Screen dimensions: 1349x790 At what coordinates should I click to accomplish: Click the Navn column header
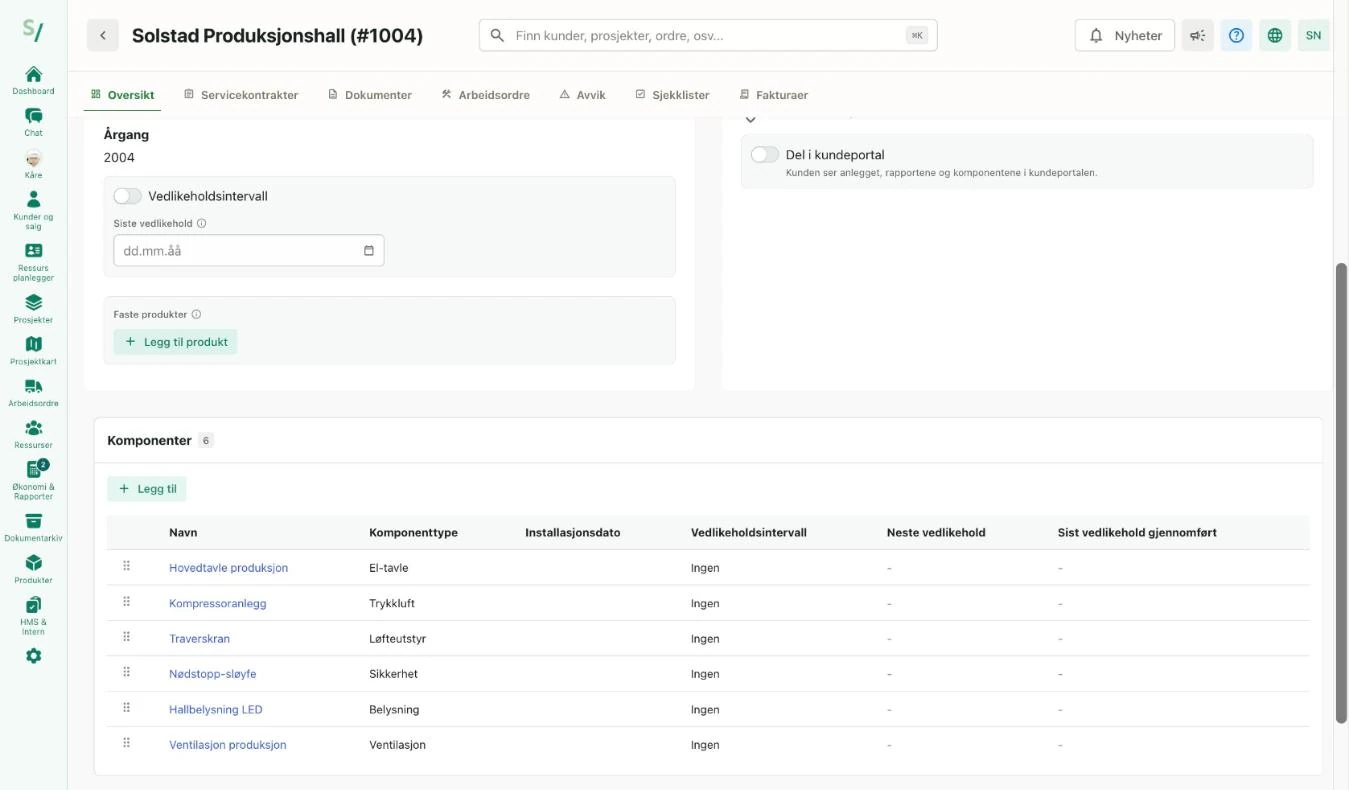click(183, 533)
